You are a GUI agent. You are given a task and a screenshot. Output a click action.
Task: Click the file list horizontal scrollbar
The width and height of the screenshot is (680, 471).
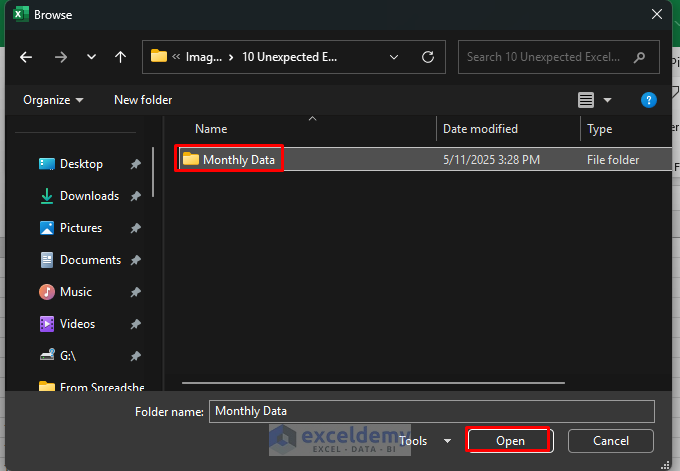pos(373,383)
